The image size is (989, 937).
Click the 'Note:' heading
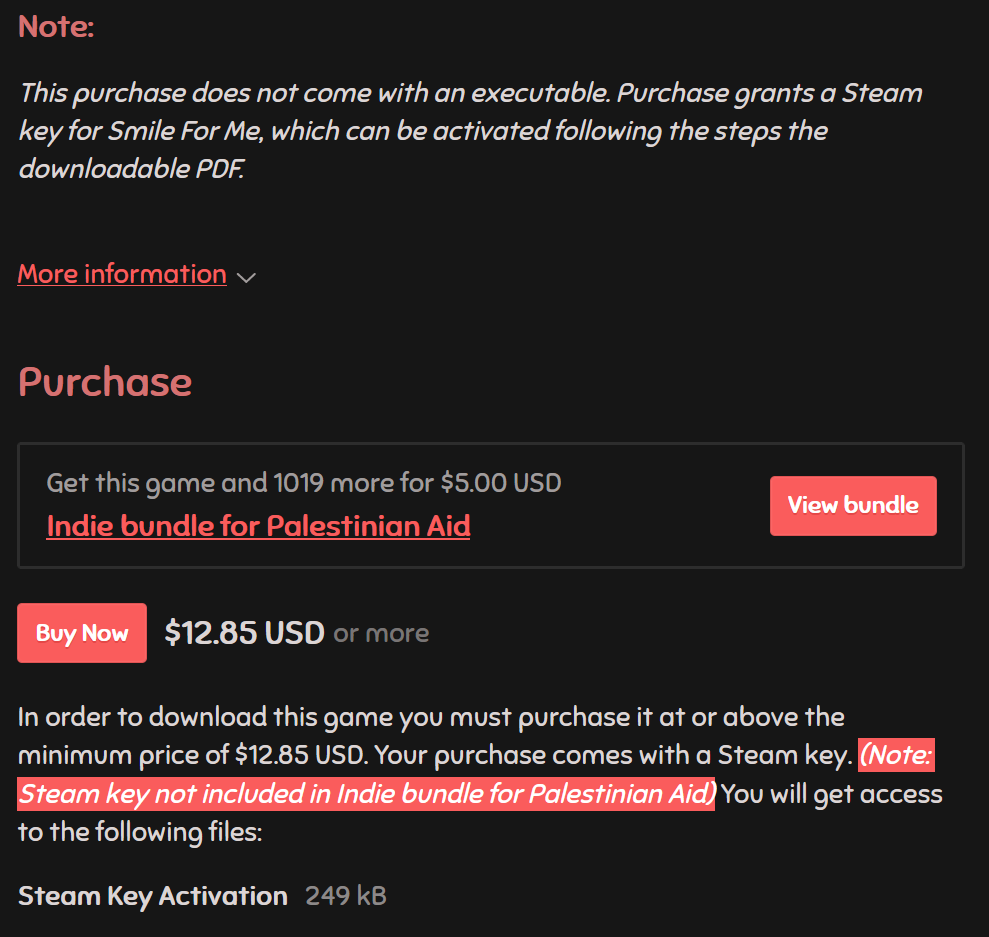56,27
